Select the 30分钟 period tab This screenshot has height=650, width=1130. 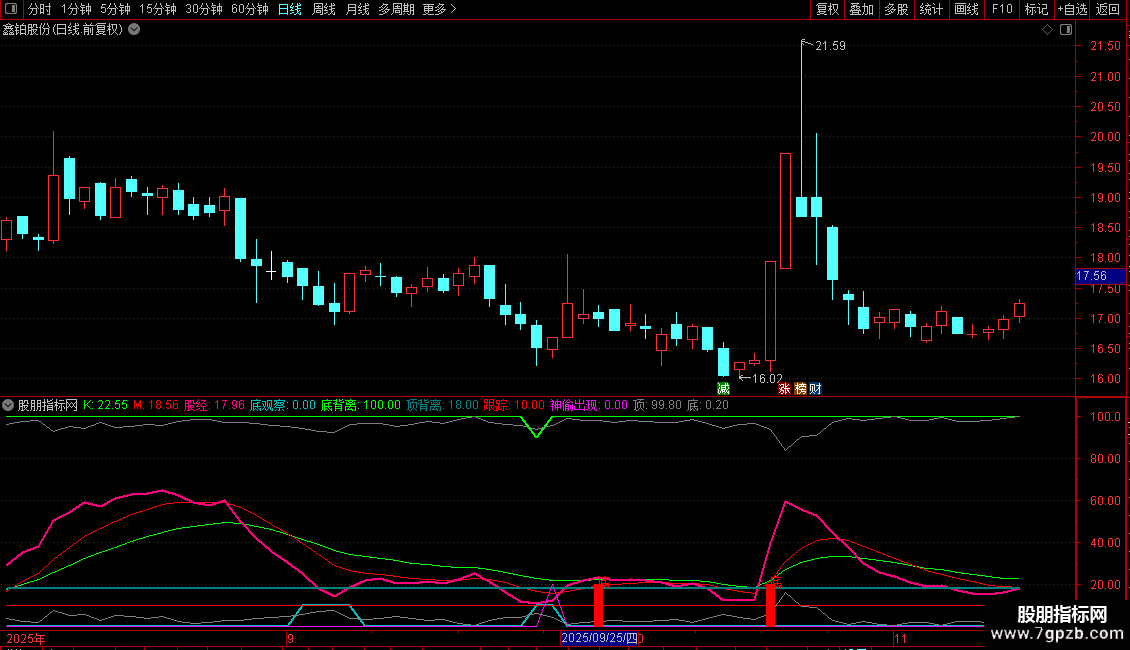click(204, 9)
